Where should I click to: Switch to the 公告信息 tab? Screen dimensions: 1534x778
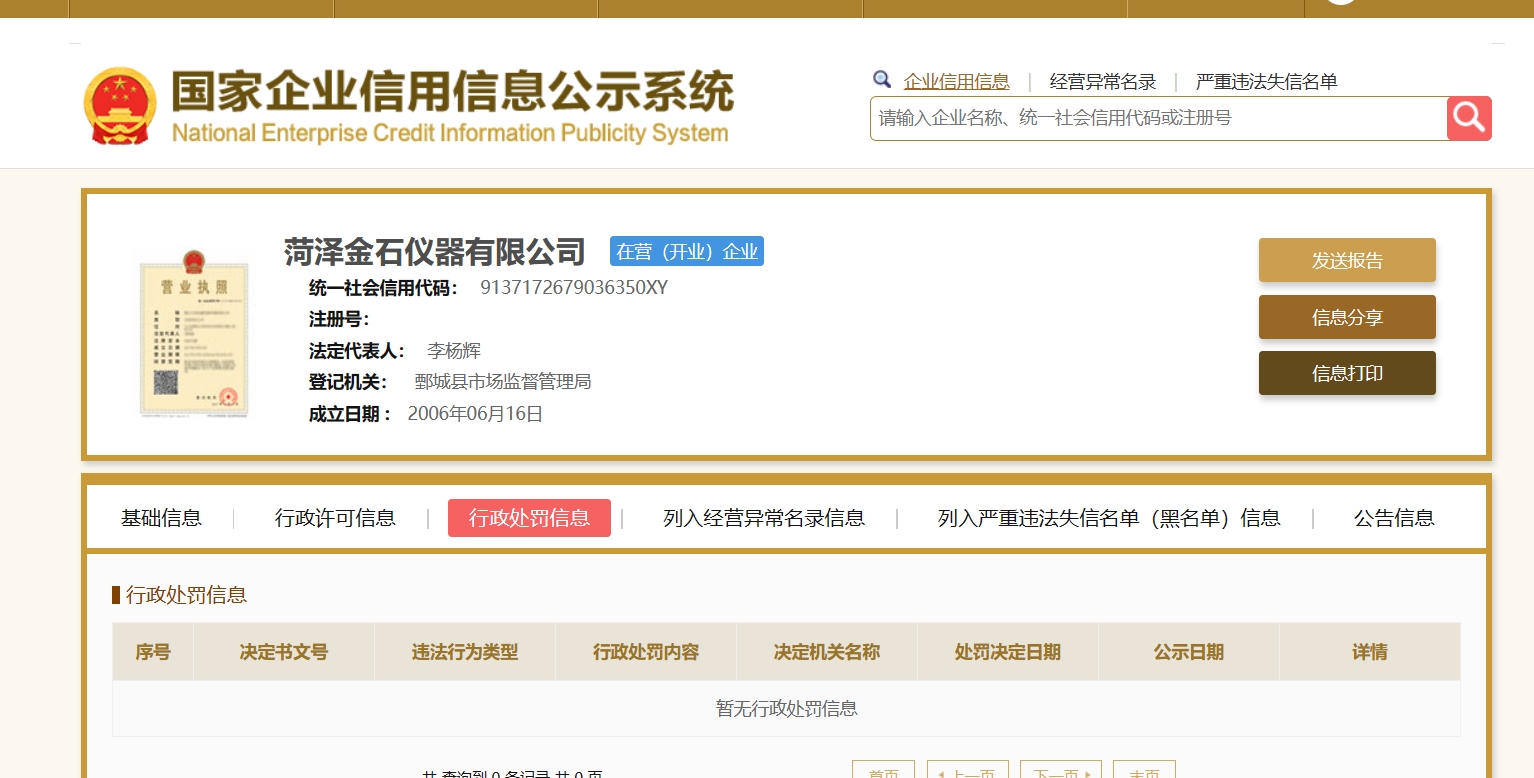1394,518
